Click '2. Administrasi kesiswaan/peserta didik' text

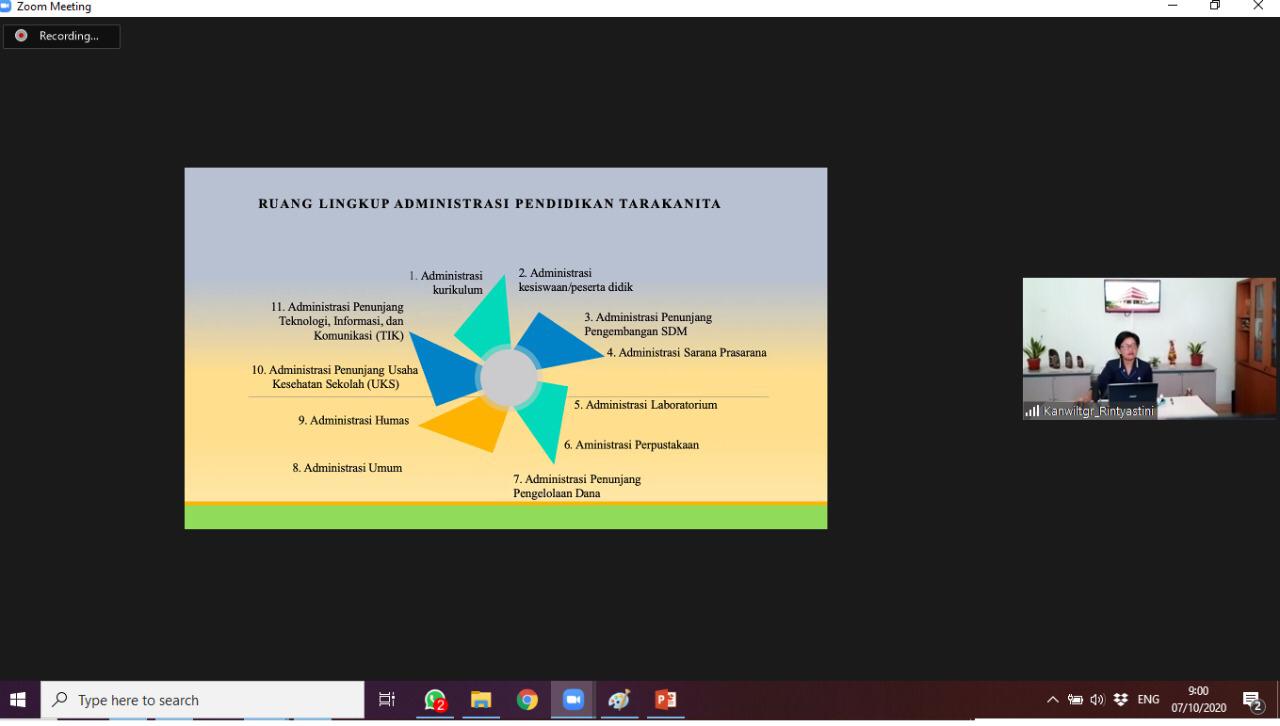575,280
